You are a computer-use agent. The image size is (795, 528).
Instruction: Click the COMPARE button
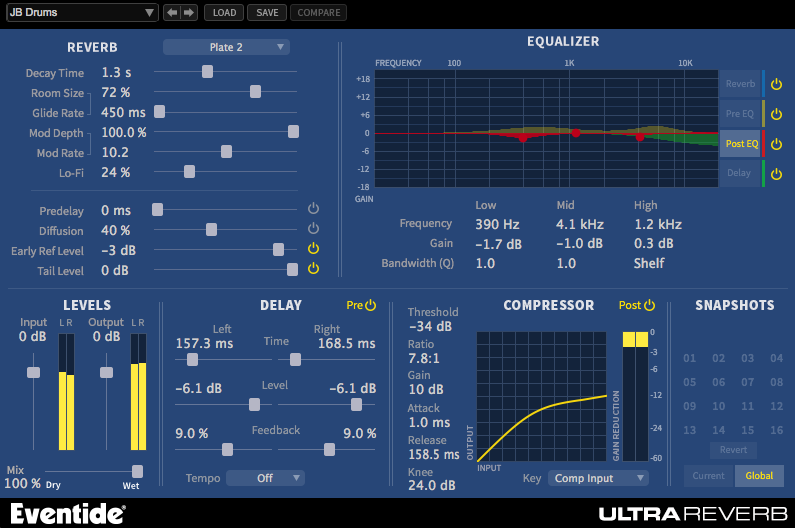click(x=318, y=12)
